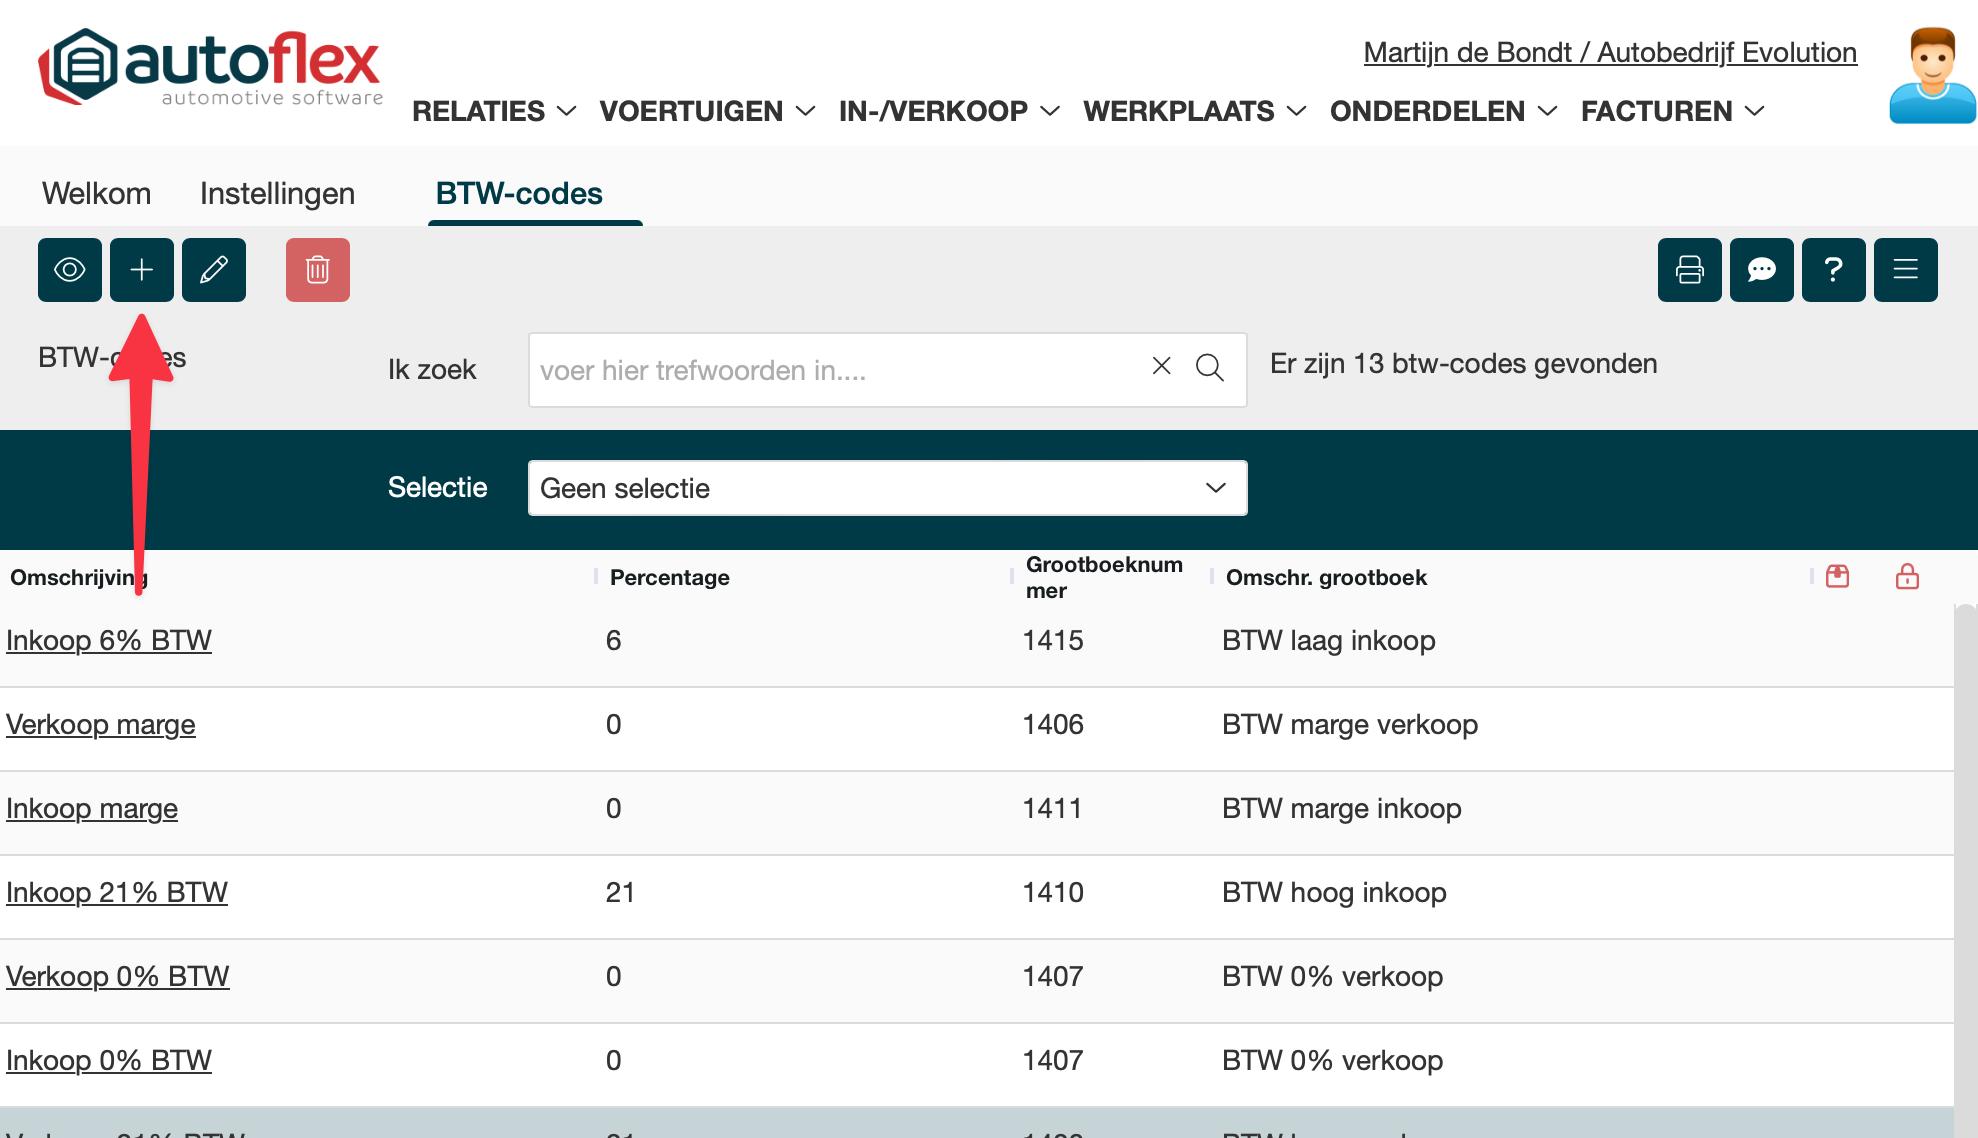Expand the FACTUREN menu
Screen dimensions: 1978x1138
(1672, 111)
